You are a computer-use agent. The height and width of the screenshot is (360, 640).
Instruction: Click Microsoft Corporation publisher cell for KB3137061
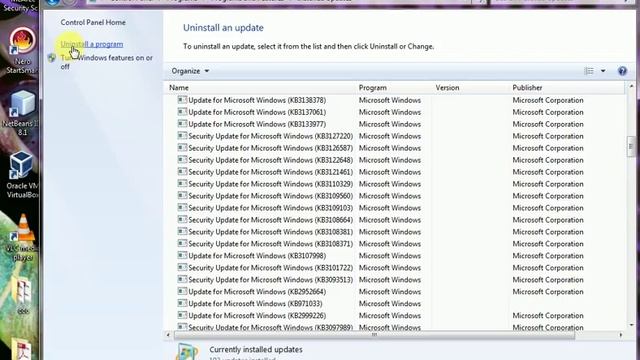point(548,112)
